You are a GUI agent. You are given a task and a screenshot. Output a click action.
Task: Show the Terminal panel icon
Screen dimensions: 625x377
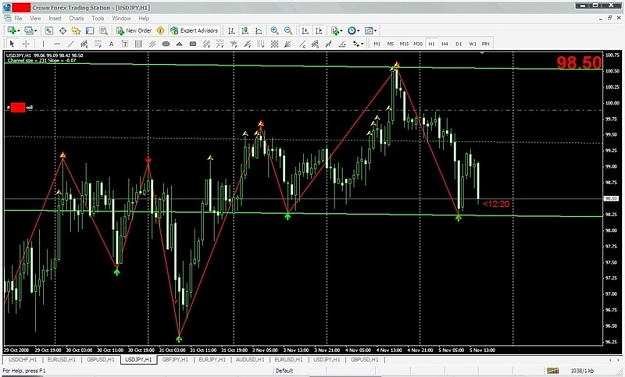[90, 31]
